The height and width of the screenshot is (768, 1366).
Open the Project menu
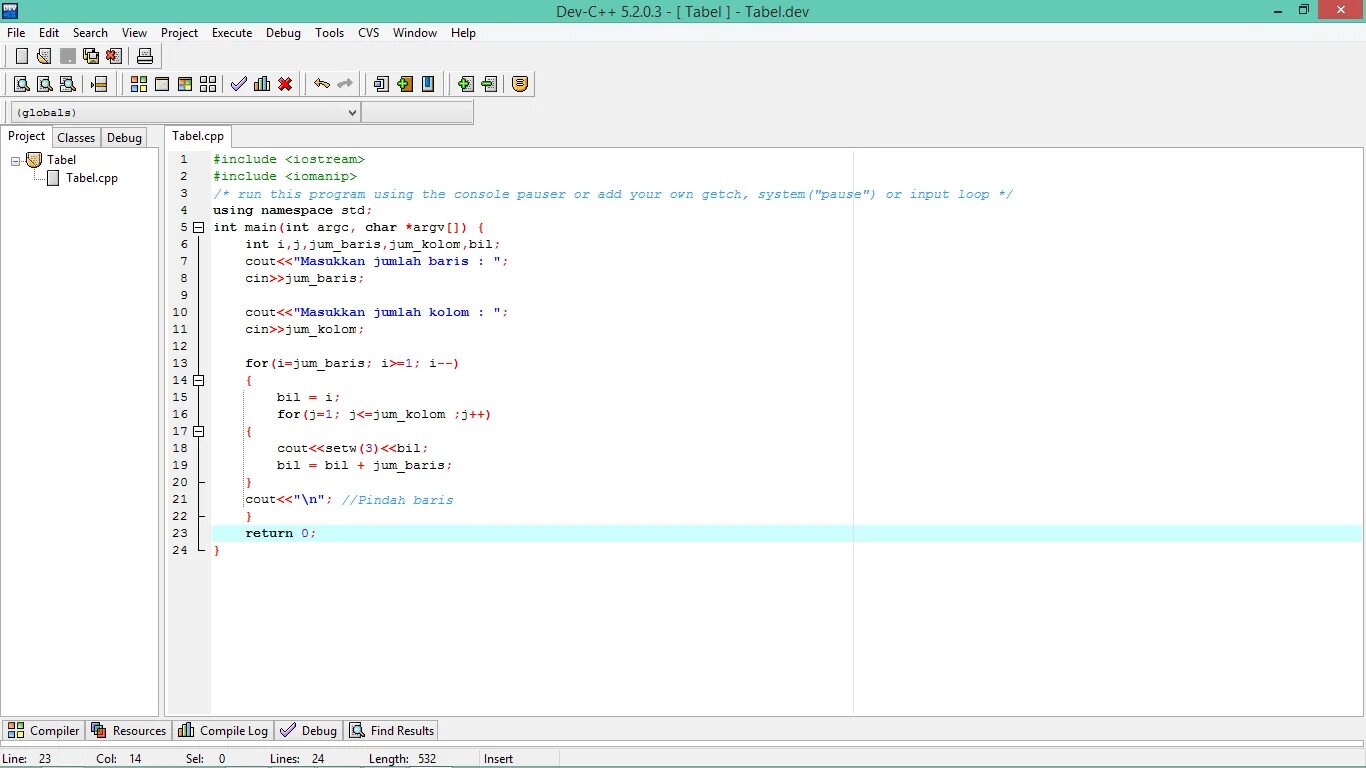coord(180,33)
